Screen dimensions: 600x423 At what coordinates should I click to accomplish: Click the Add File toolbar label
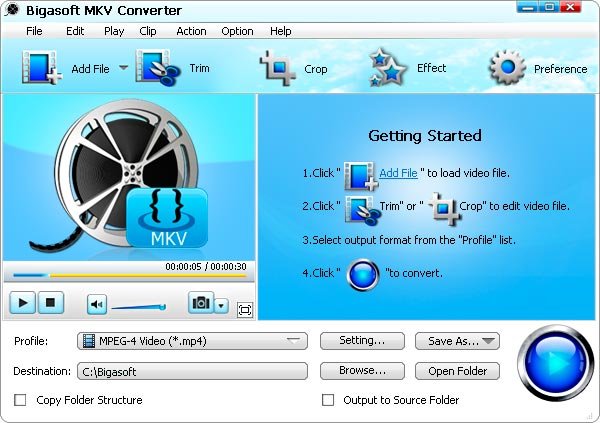coord(90,69)
